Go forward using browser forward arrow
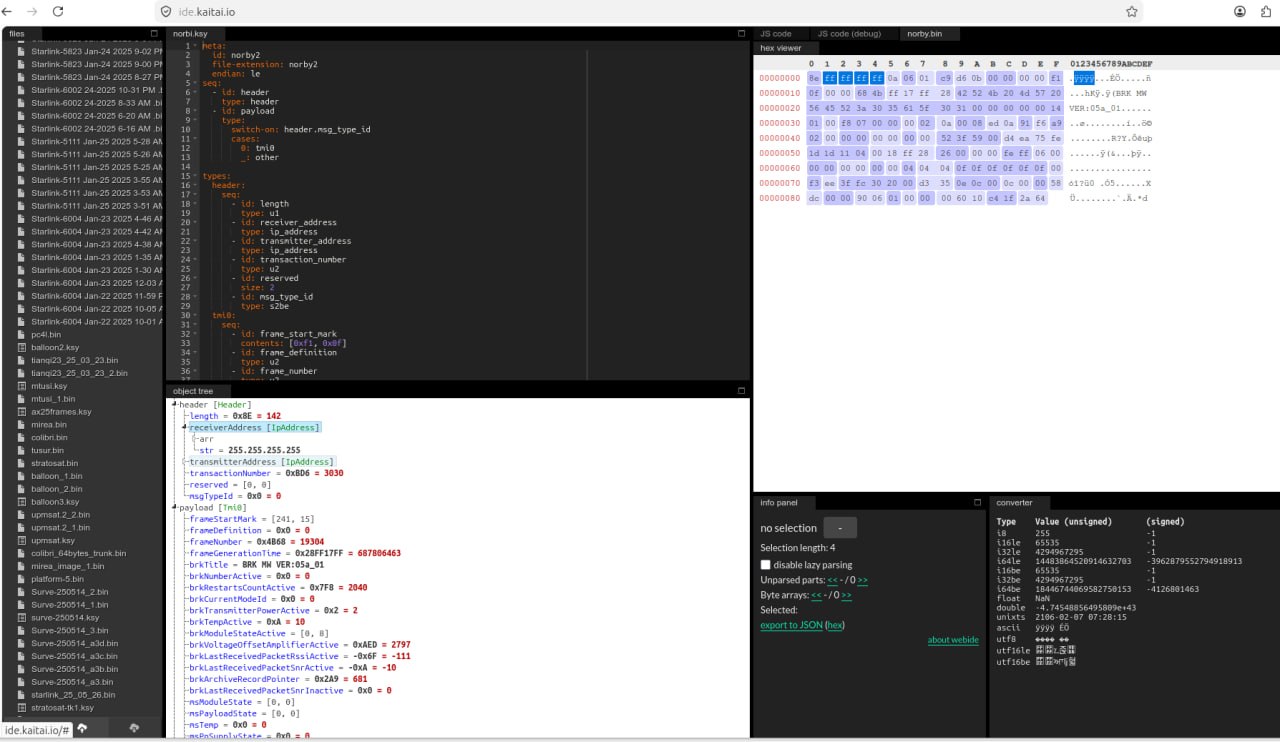 pyautogui.click(x=34, y=11)
